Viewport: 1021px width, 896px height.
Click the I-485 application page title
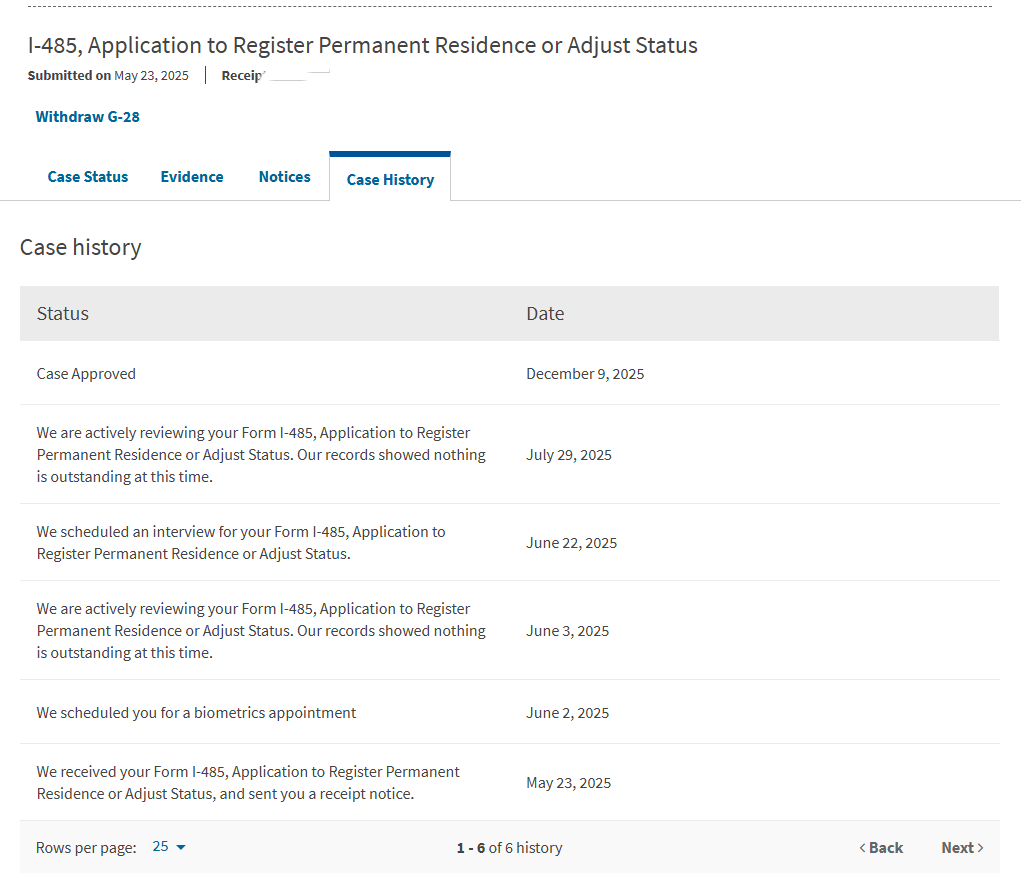(x=362, y=45)
